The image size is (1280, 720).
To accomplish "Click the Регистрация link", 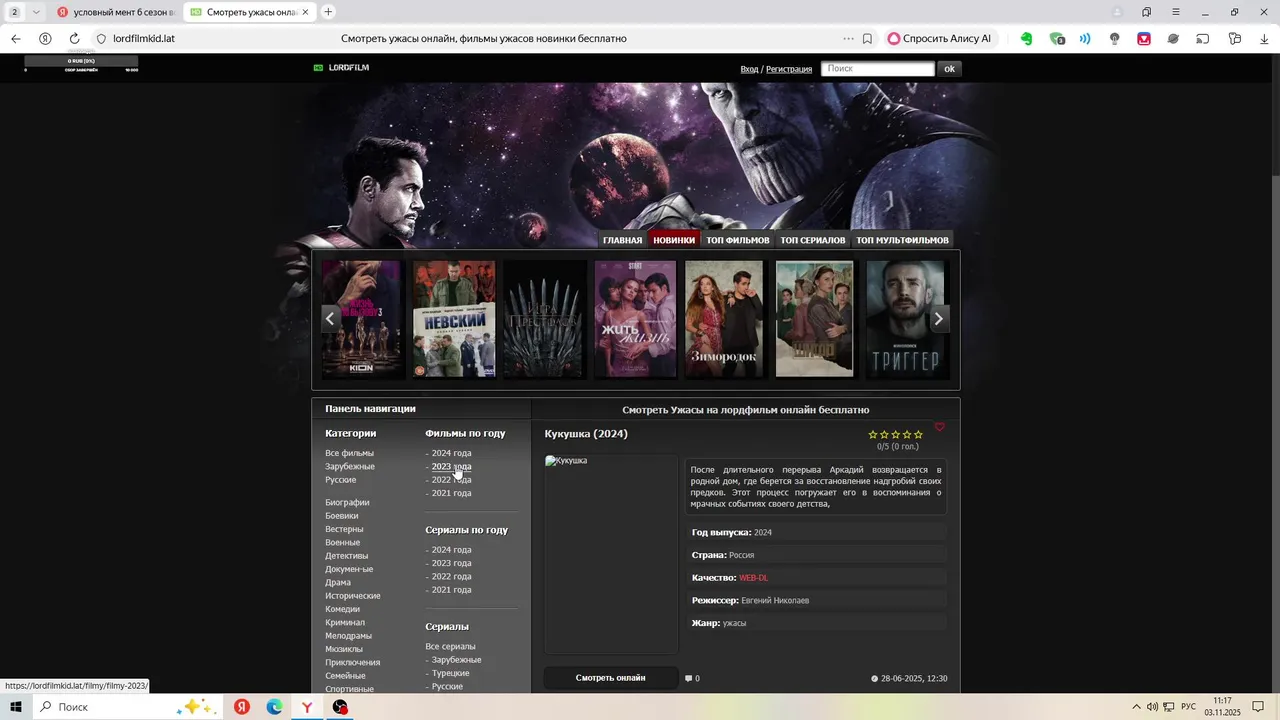I will (789, 69).
